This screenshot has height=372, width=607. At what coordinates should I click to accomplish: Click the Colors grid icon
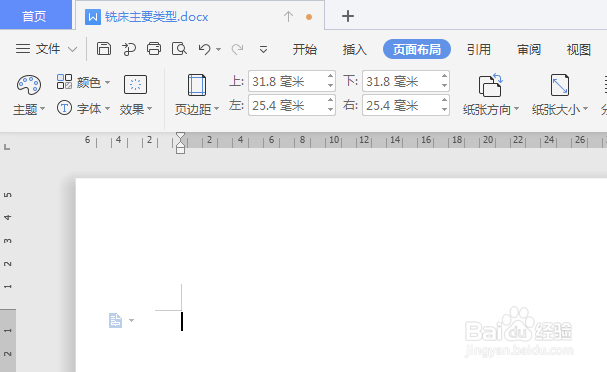coord(64,82)
